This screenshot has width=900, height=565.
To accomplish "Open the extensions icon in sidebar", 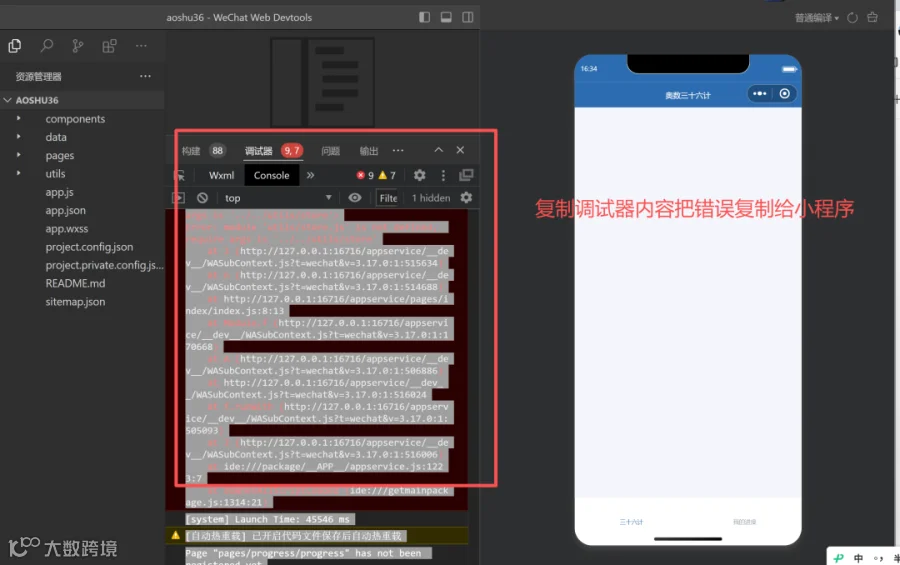I will tap(109, 46).
